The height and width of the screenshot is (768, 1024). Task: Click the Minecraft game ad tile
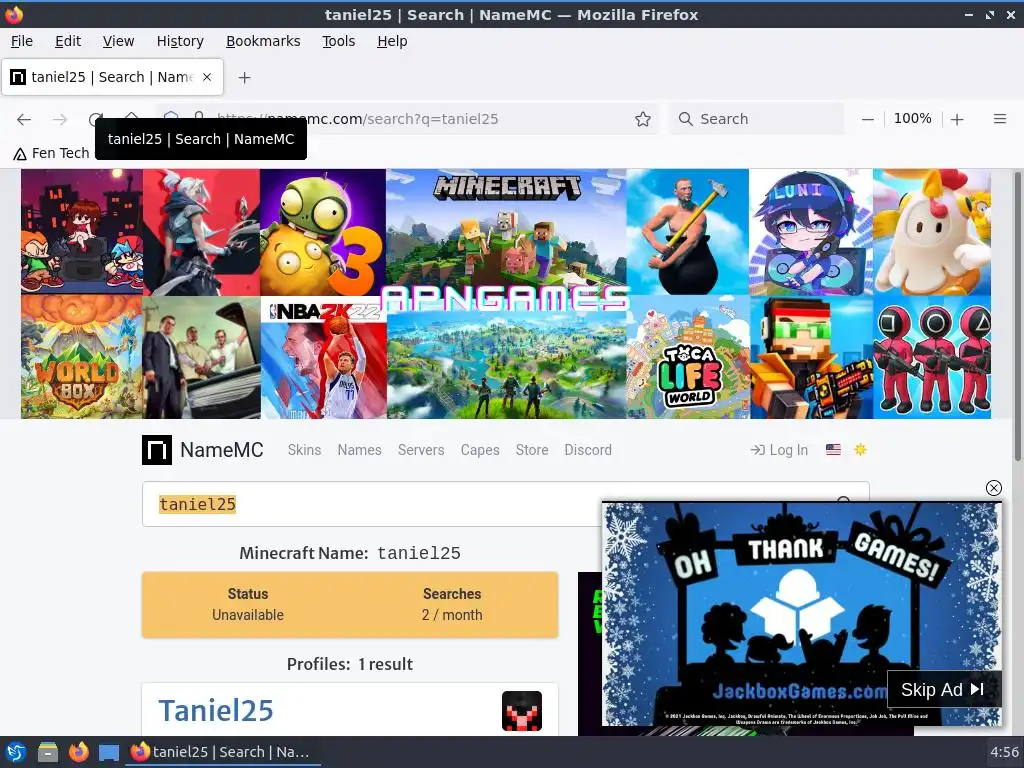pyautogui.click(x=505, y=229)
